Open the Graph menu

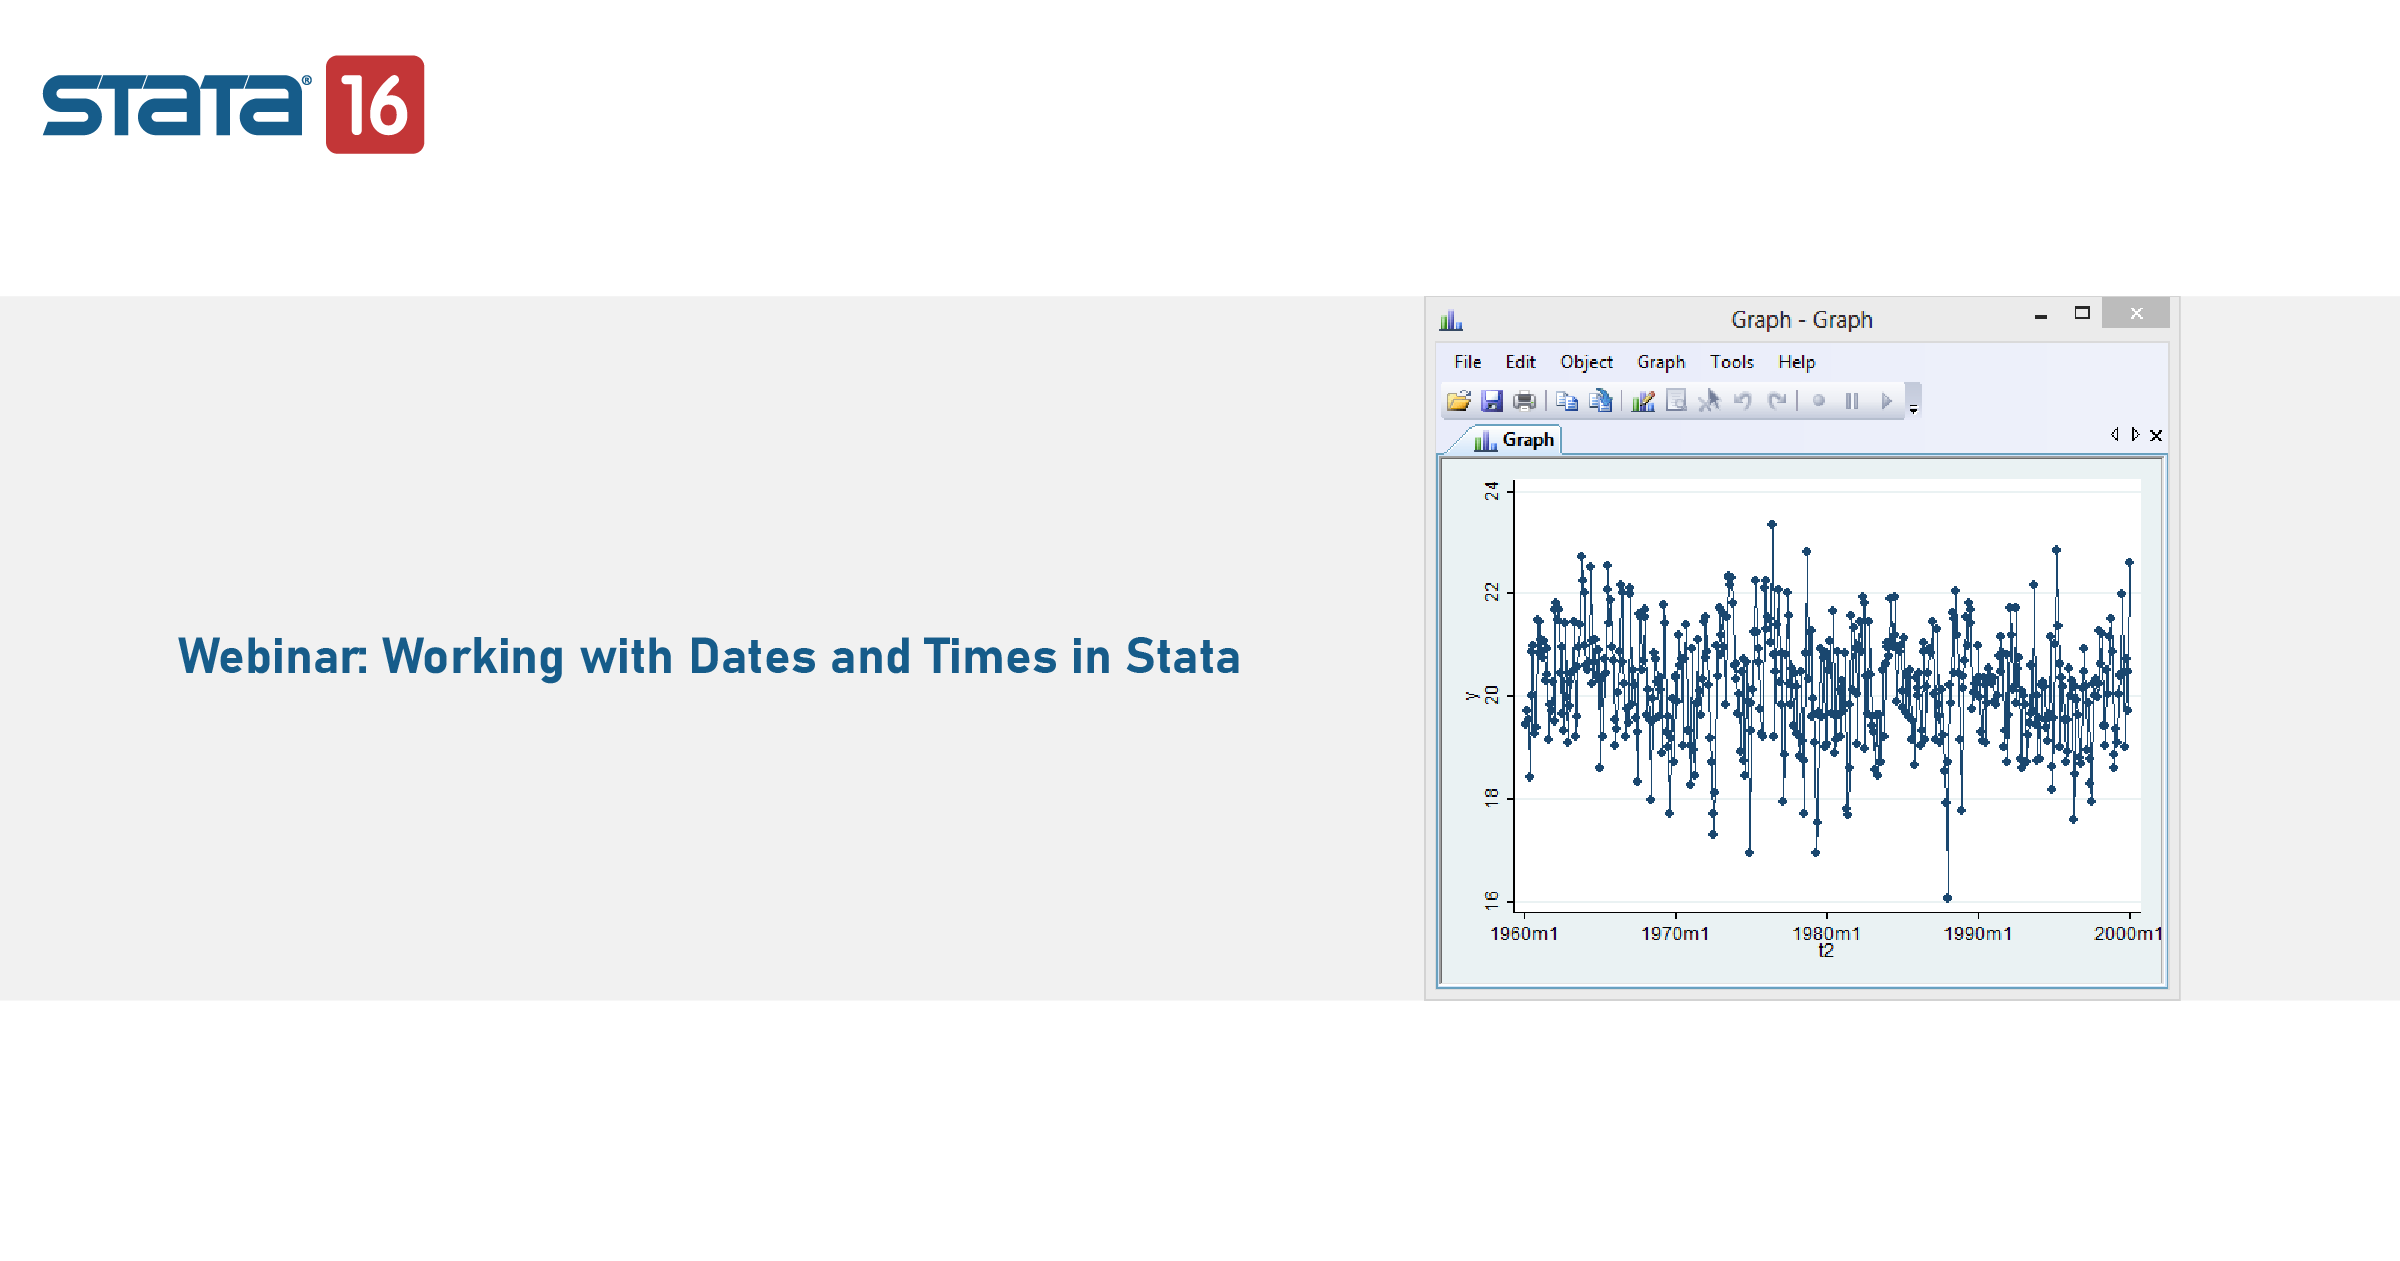pyautogui.click(x=1661, y=362)
